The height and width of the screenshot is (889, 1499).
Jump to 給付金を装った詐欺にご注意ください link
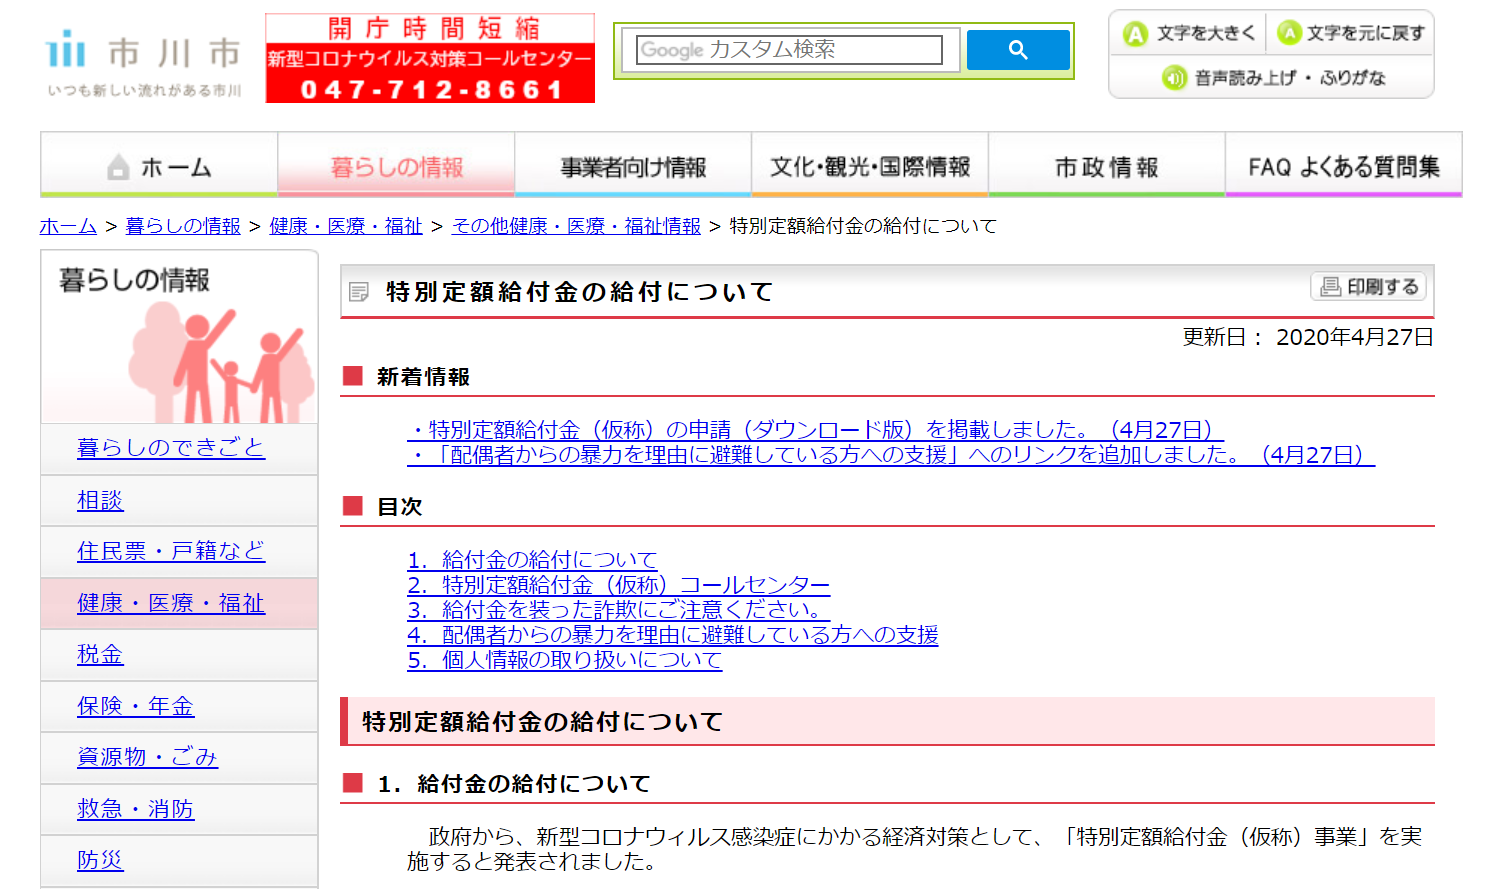pyautogui.click(x=618, y=610)
